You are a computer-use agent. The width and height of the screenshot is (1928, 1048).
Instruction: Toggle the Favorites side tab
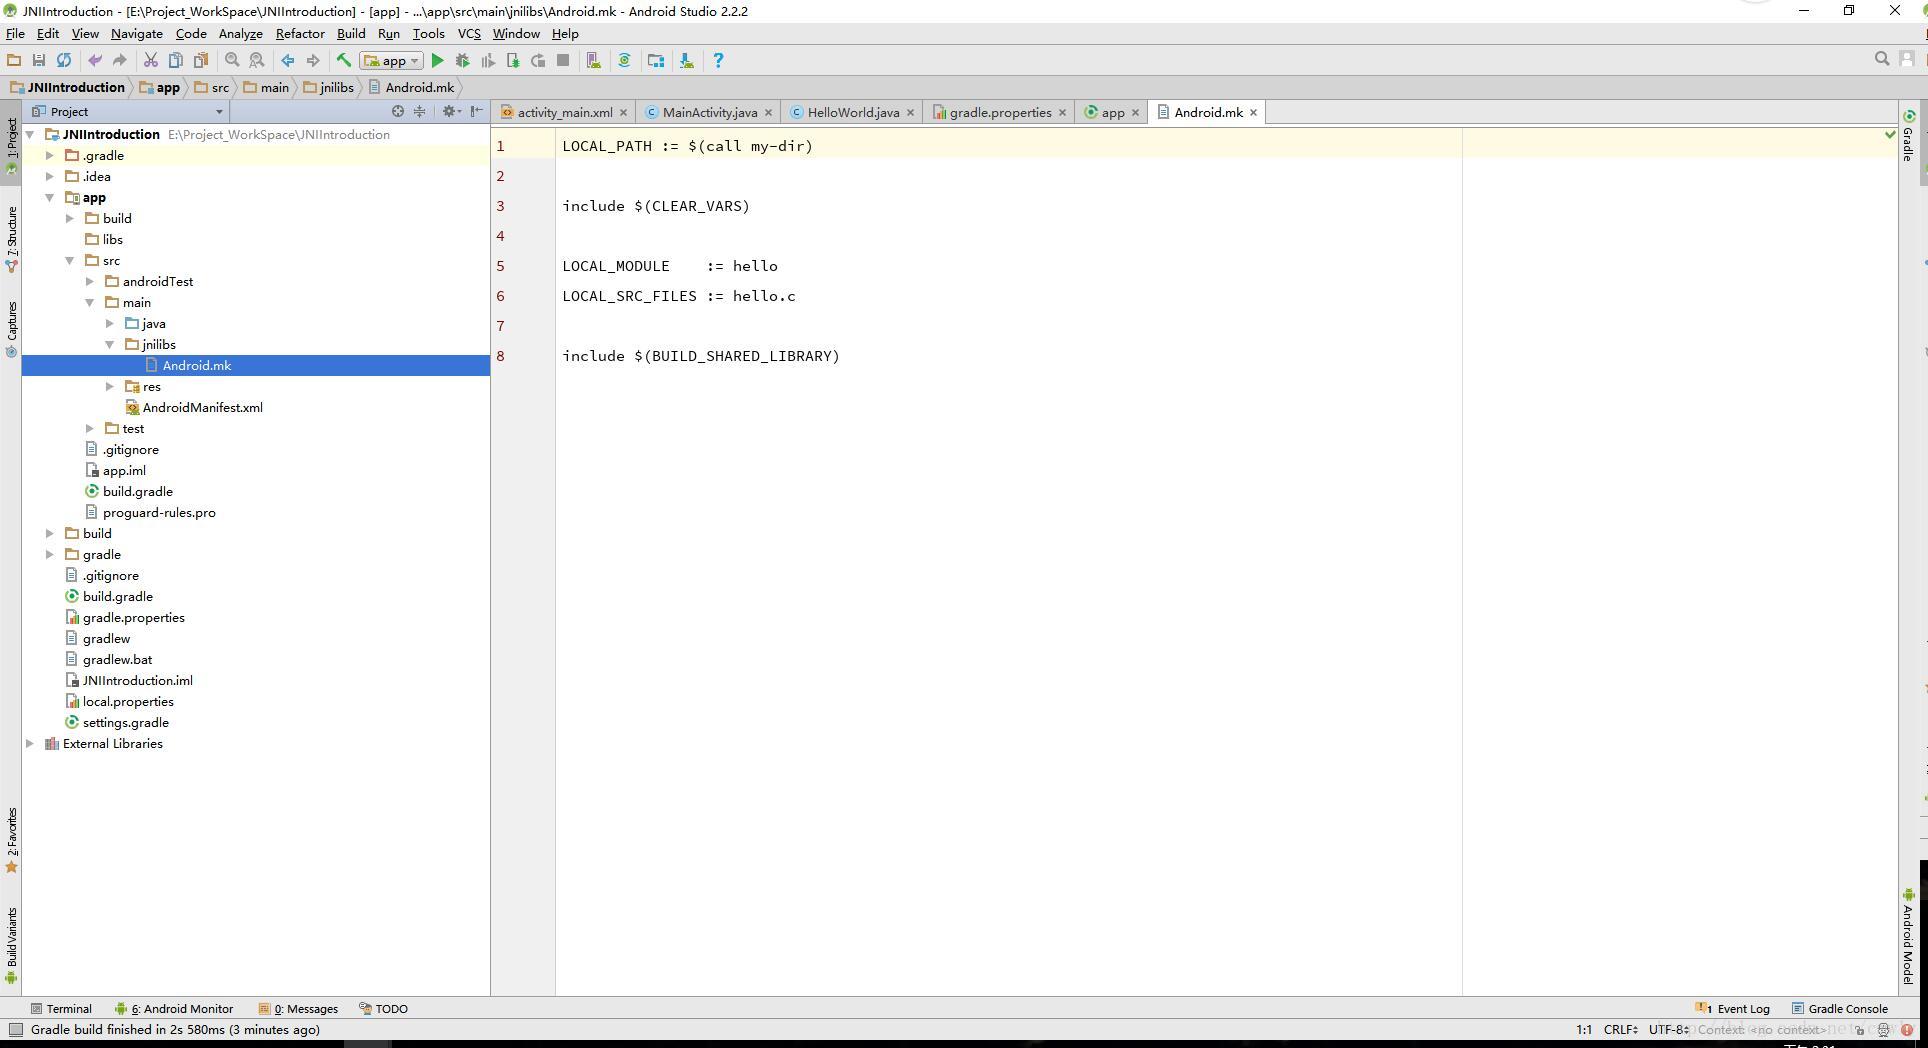point(12,840)
